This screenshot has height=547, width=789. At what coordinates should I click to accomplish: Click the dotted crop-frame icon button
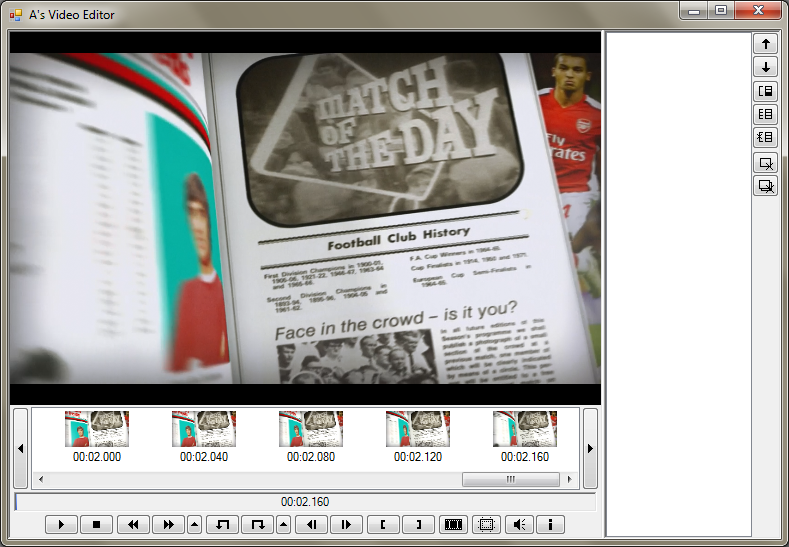point(486,524)
